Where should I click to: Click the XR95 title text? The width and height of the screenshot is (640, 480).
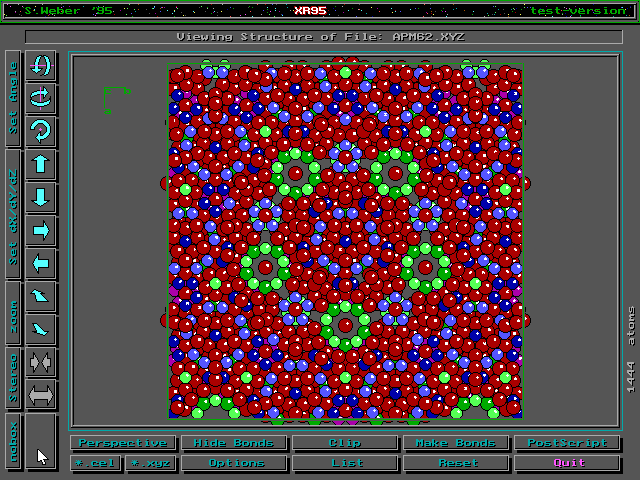coord(310,11)
